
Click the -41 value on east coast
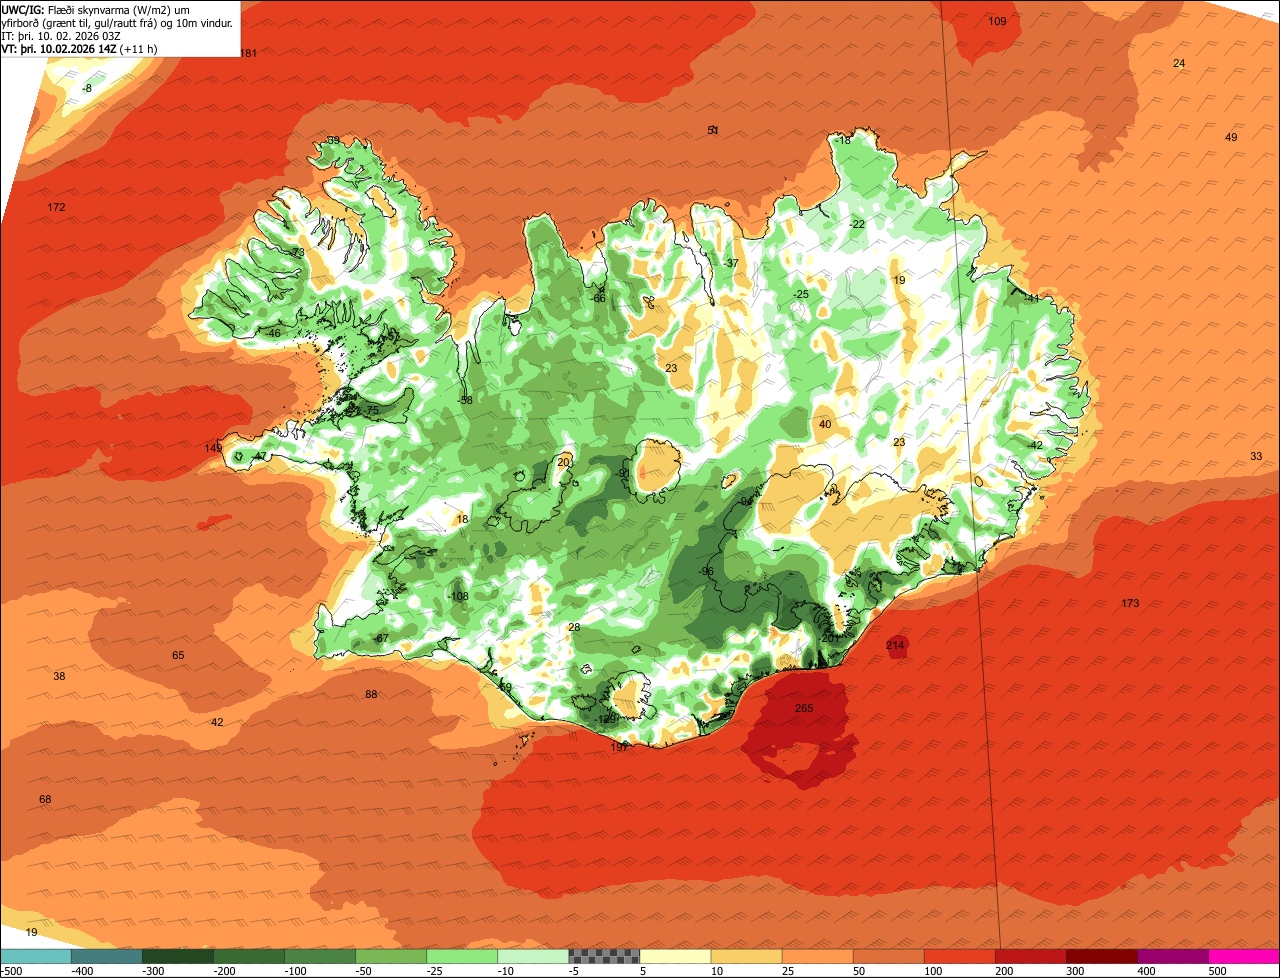(1032, 298)
